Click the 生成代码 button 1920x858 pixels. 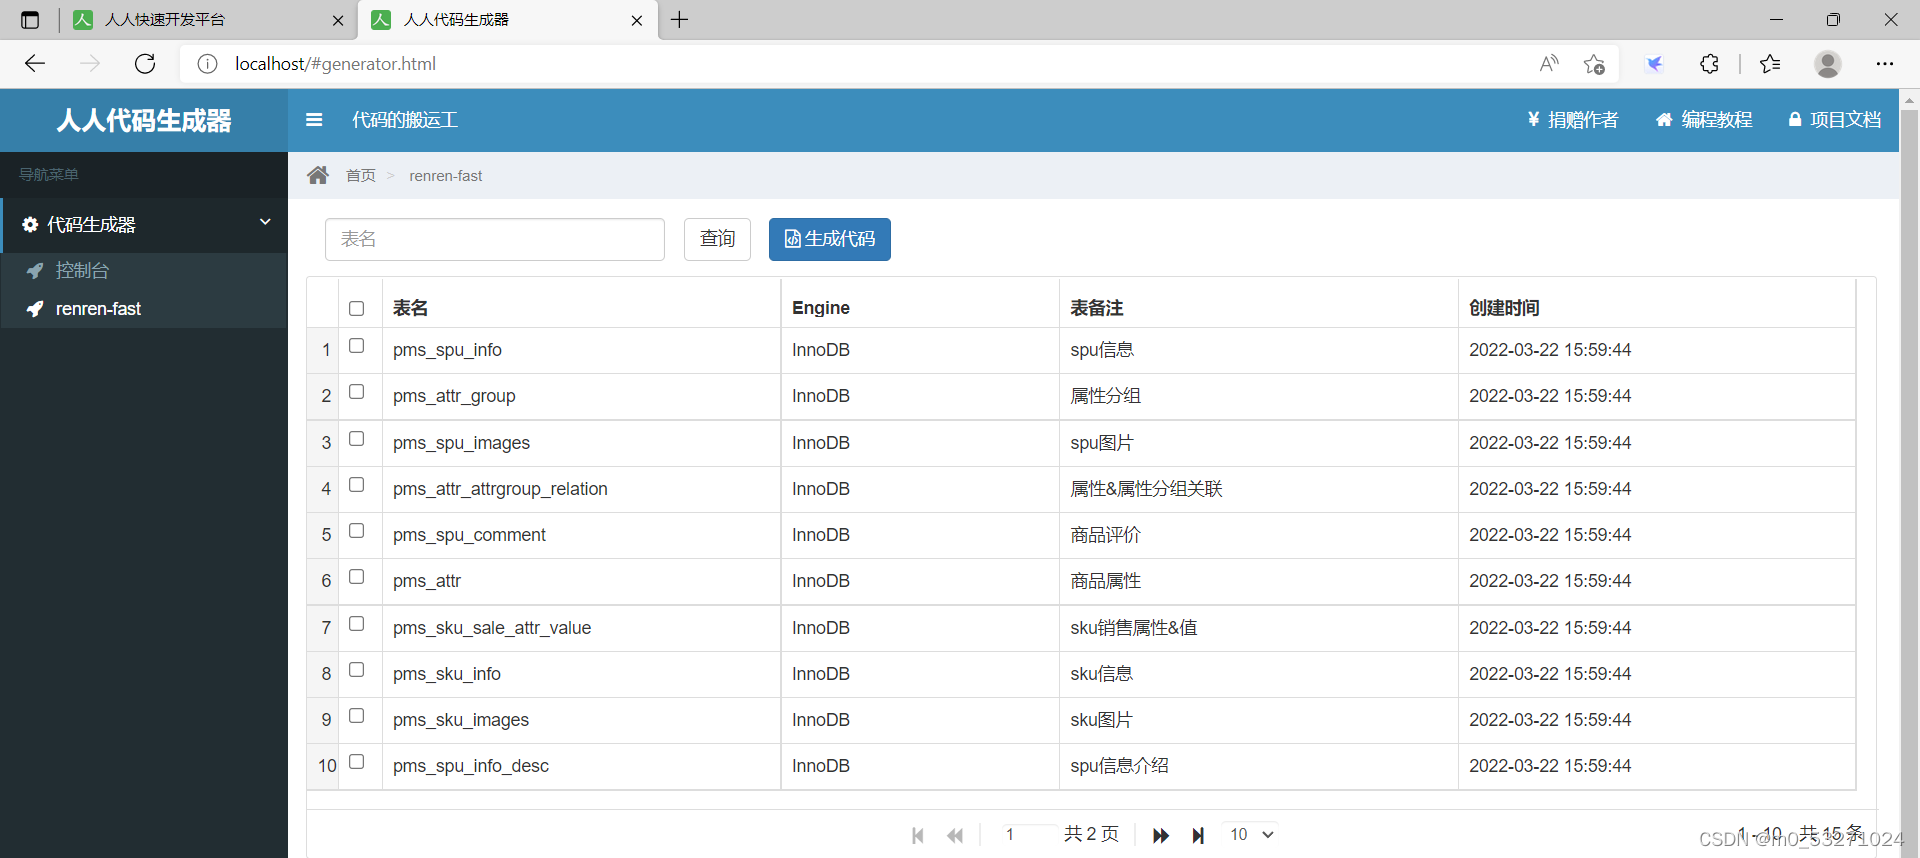[x=830, y=239]
